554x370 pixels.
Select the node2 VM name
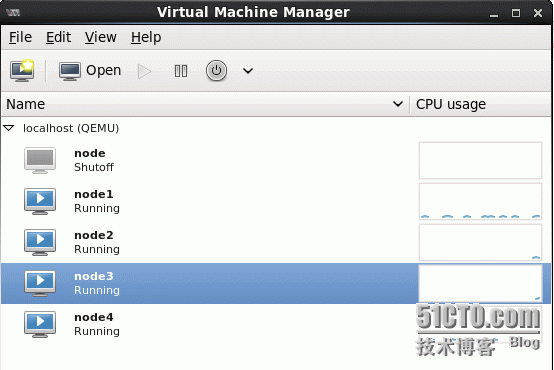[x=94, y=235]
